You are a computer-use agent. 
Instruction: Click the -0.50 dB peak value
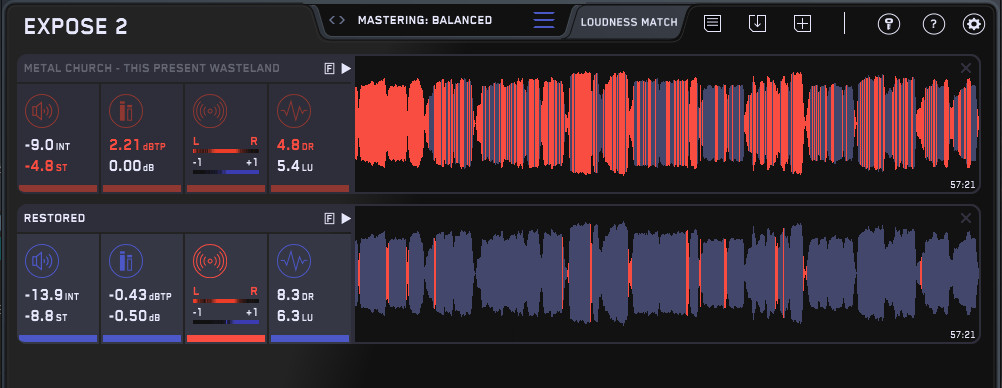[135, 316]
